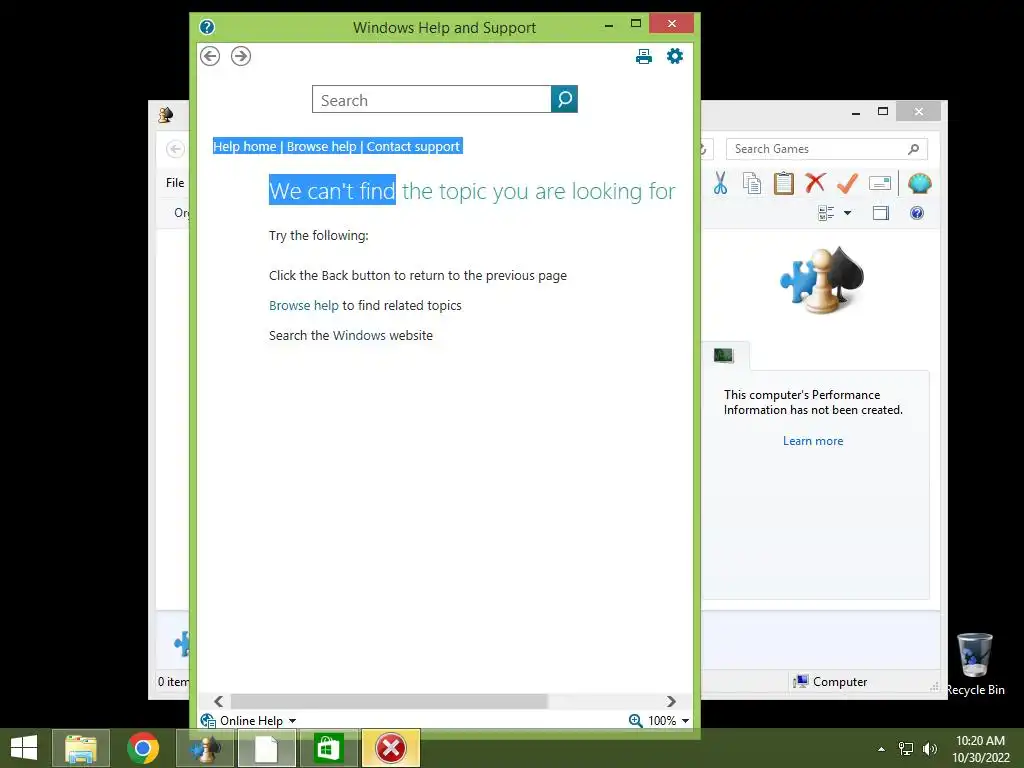Click the Computer label in Games status bar
Image resolution: width=1024 pixels, height=768 pixels.
tap(840, 682)
